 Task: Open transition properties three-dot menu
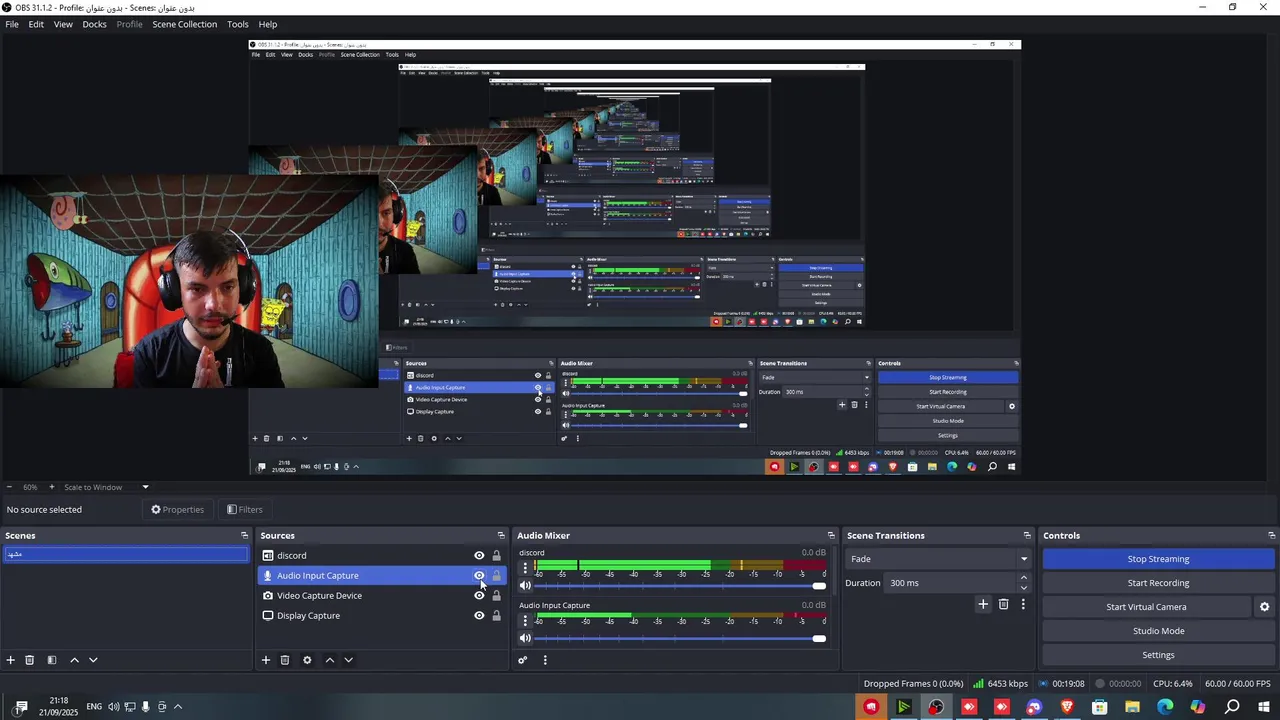[1023, 604]
